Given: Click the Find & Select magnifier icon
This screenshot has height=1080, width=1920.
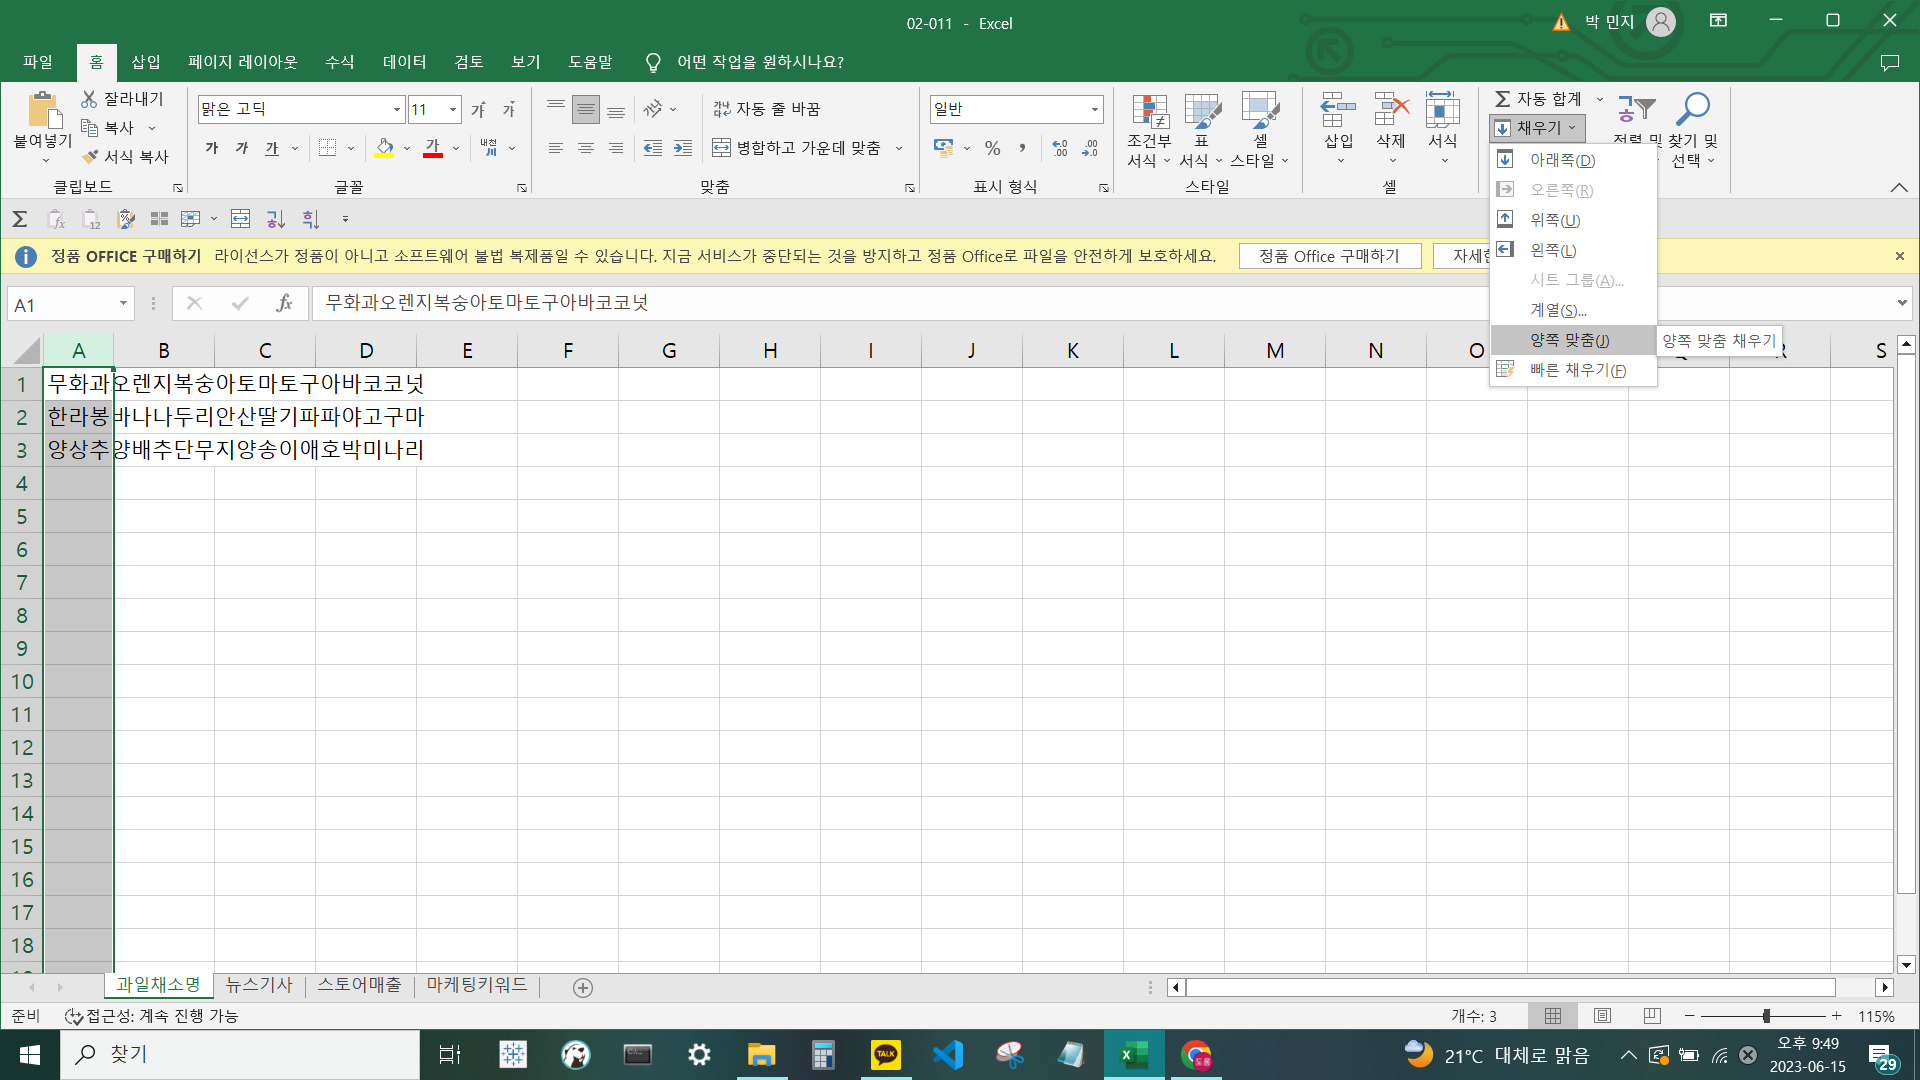Looking at the screenshot, I should (1693, 108).
